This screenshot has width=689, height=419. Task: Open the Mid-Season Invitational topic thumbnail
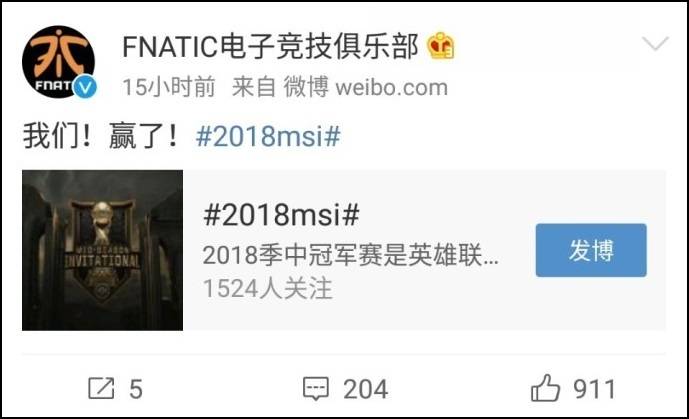(x=102, y=250)
